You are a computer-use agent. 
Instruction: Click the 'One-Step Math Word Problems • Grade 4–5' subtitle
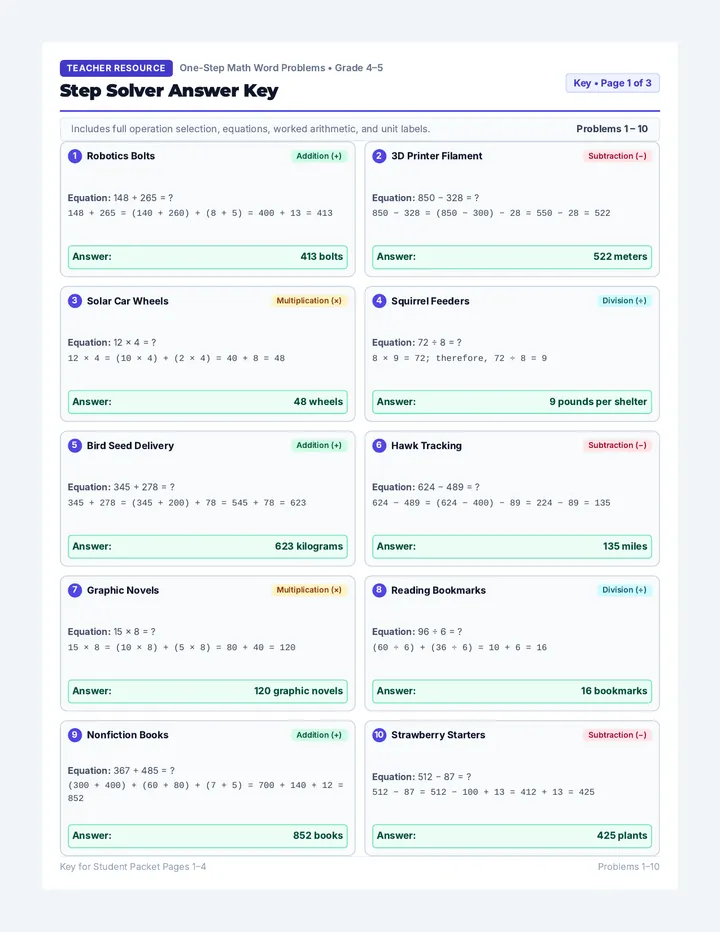[x=281, y=68]
